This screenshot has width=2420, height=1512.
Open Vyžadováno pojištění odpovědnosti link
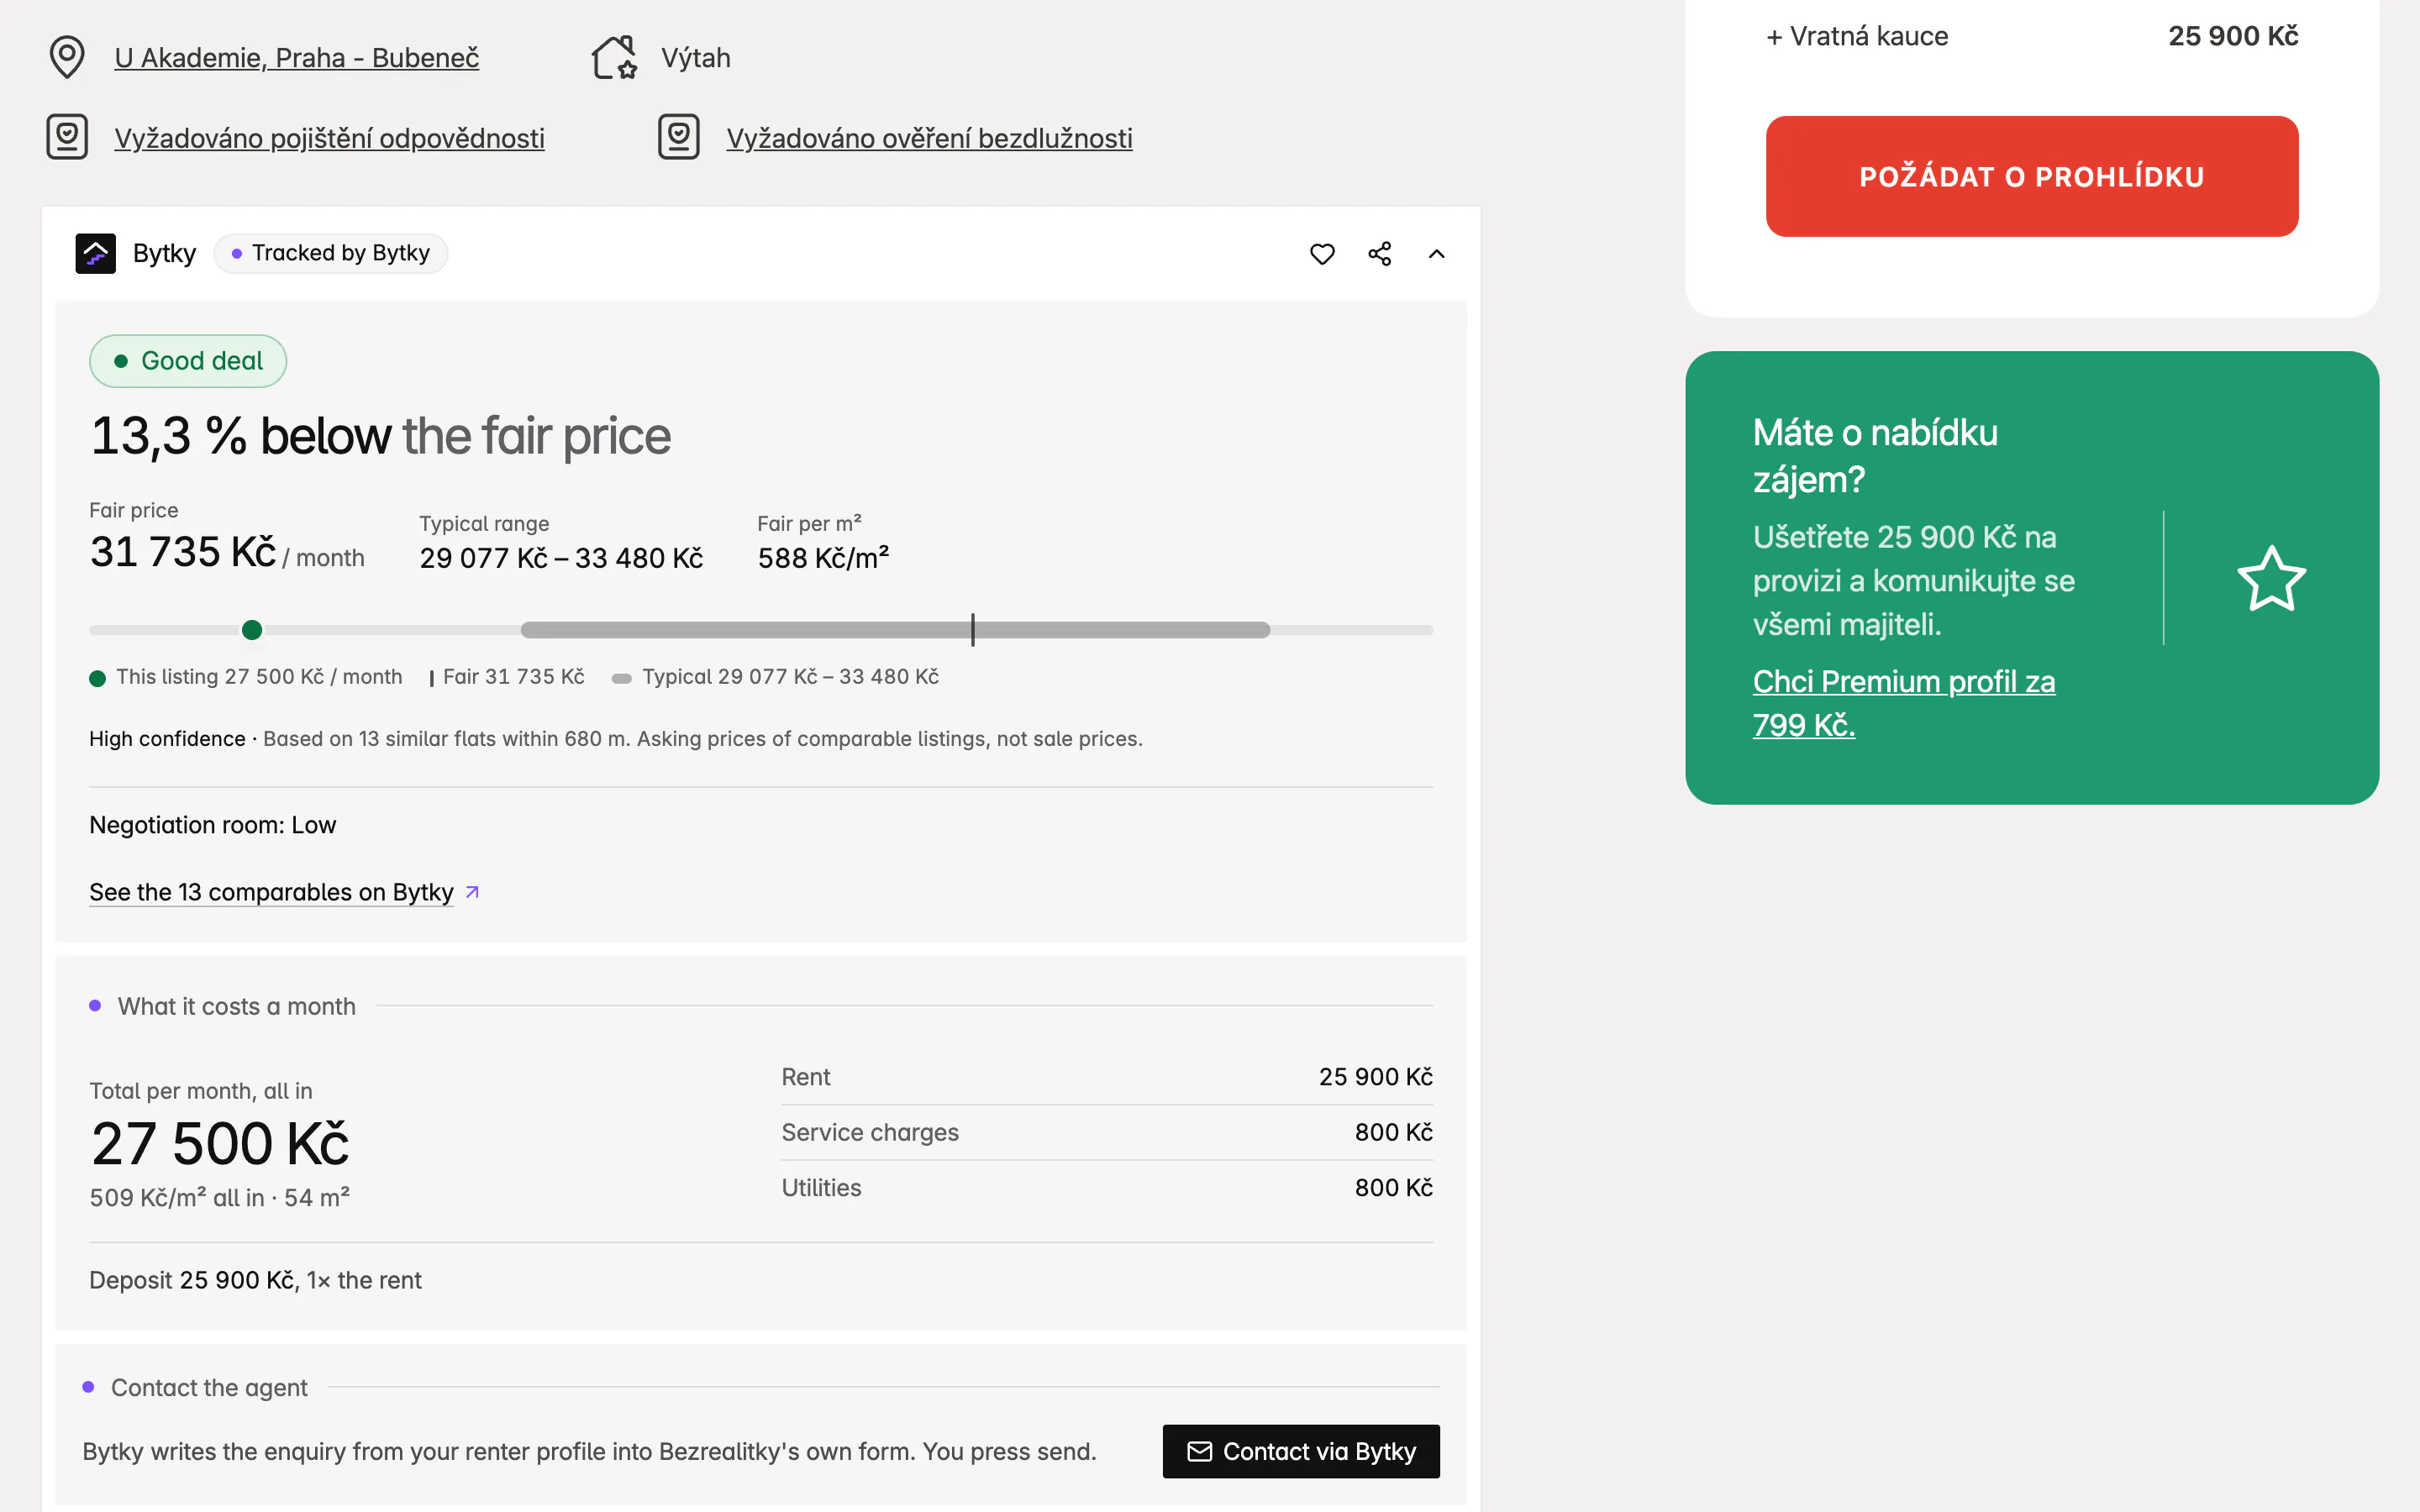(329, 138)
